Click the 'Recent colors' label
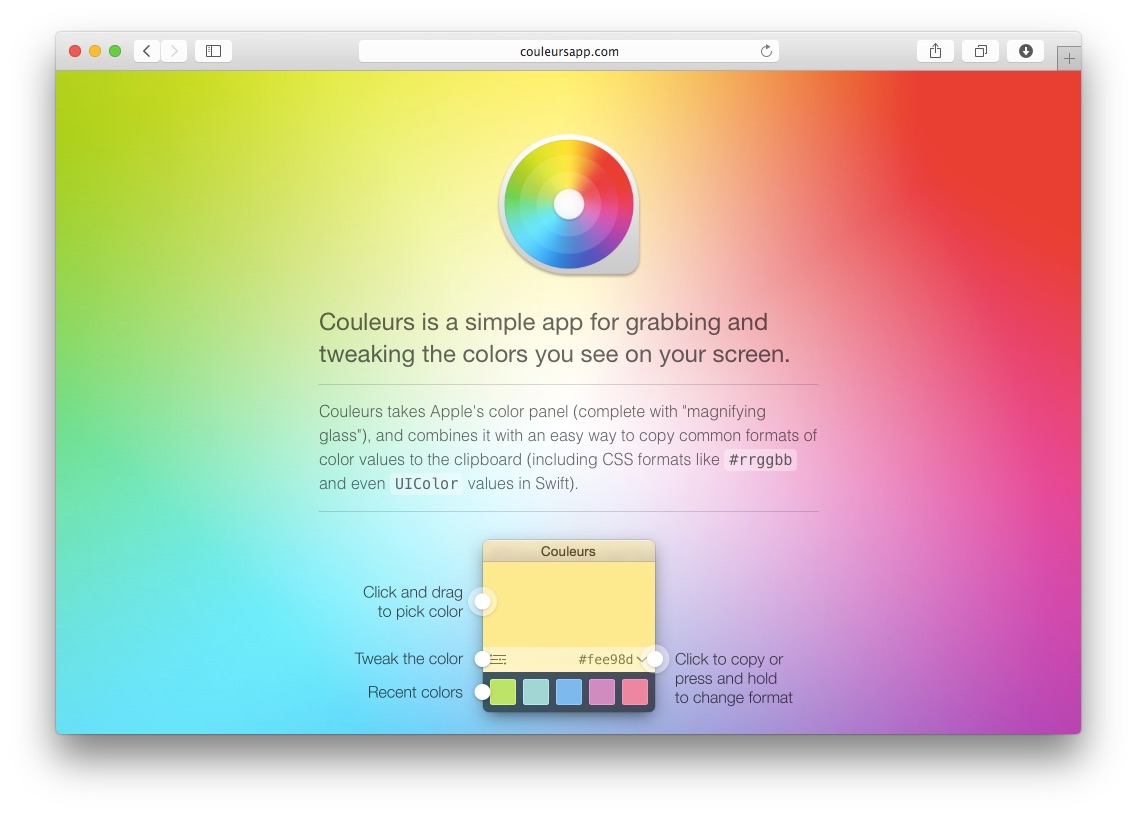Viewport: 1137px width, 814px height. pyautogui.click(x=415, y=692)
